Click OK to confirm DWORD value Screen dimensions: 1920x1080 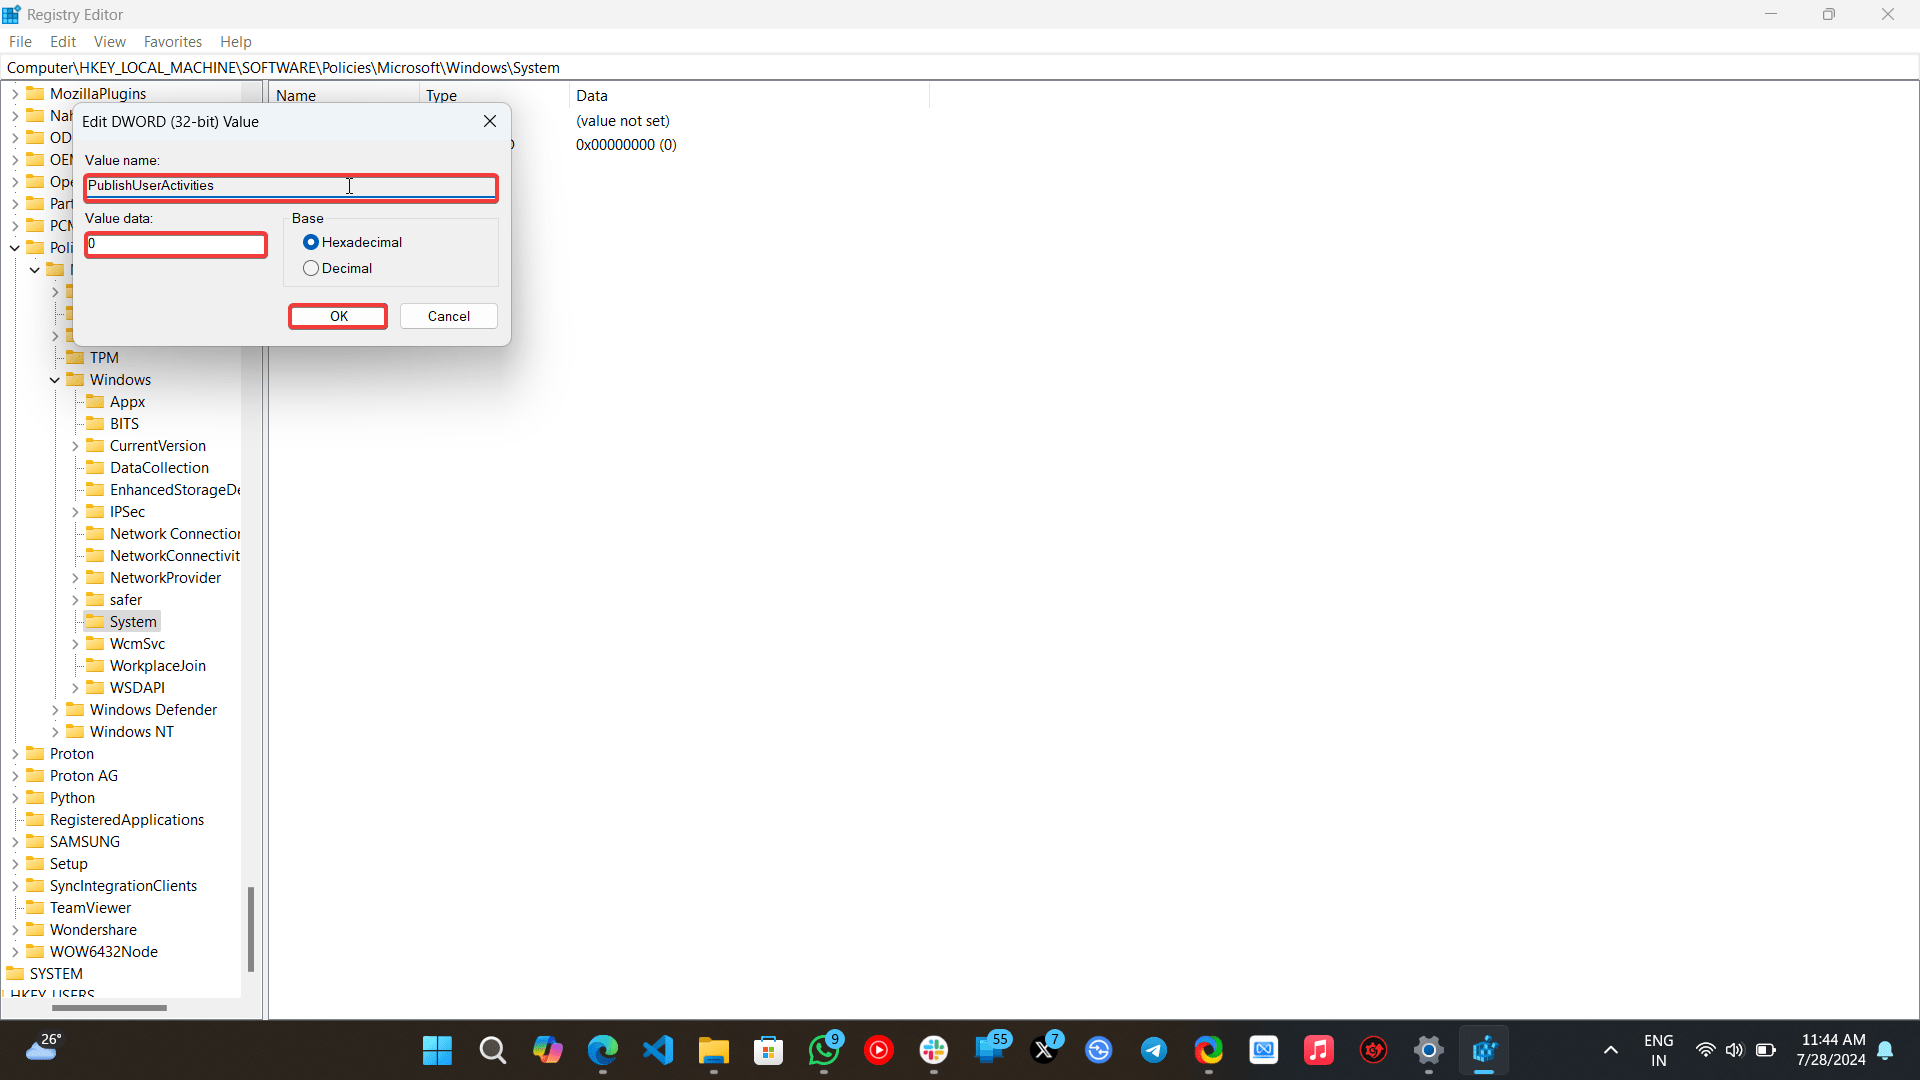coord(339,315)
